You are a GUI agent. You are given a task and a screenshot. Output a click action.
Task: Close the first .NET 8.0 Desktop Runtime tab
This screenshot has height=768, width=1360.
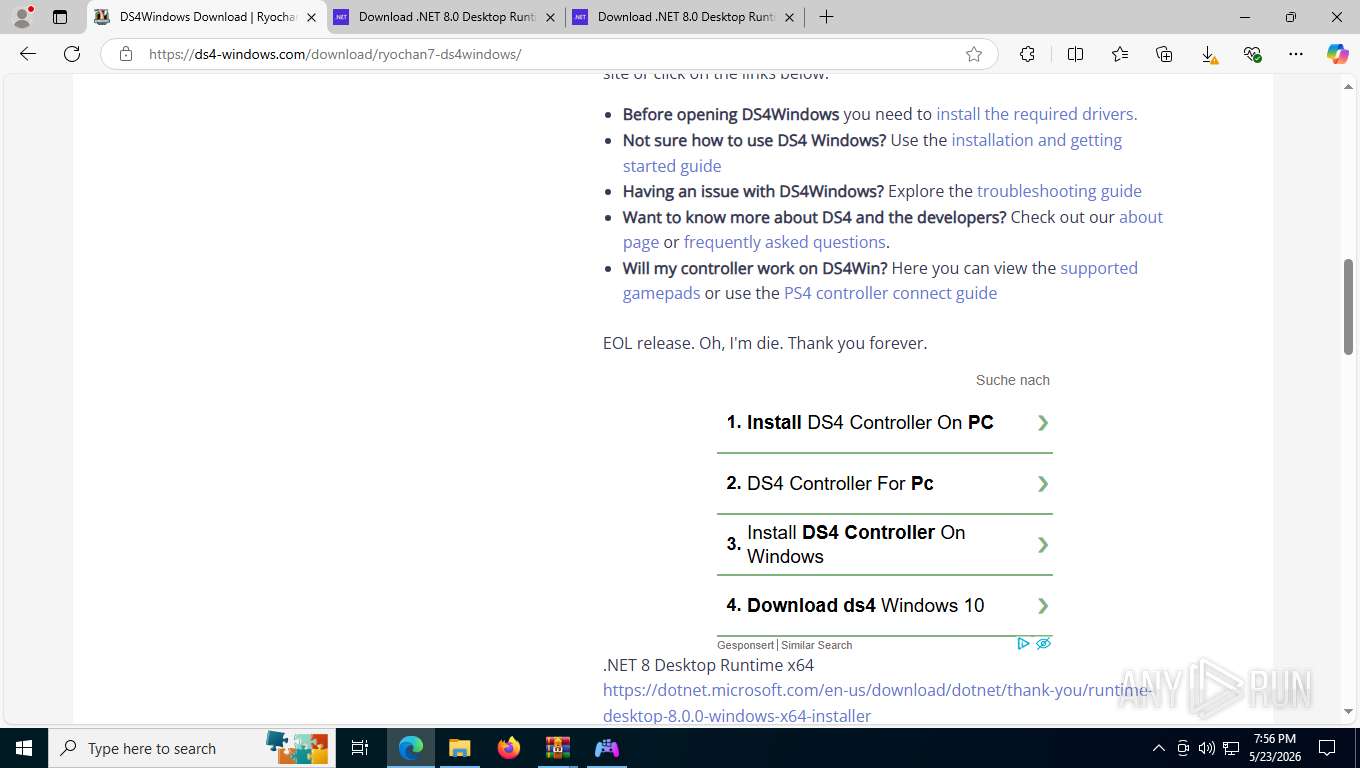(x=550, y=17)
